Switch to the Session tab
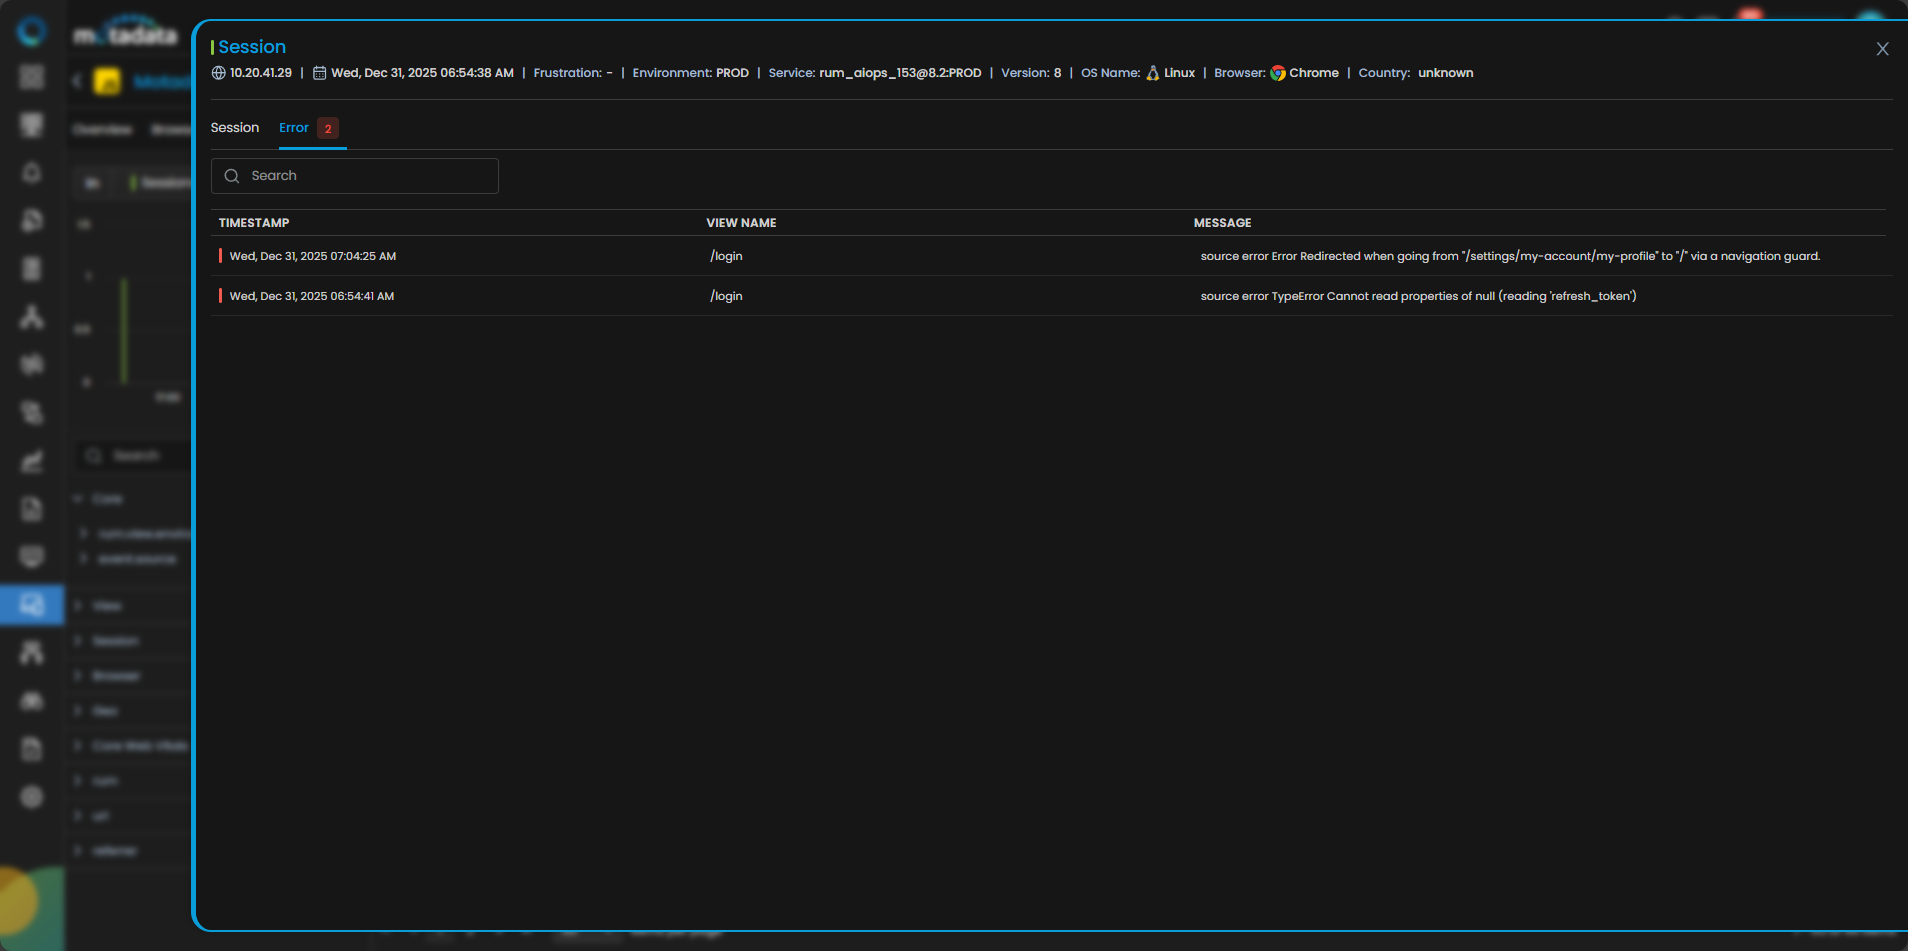This screenshot has height=951, width=1908. point(235,128)
